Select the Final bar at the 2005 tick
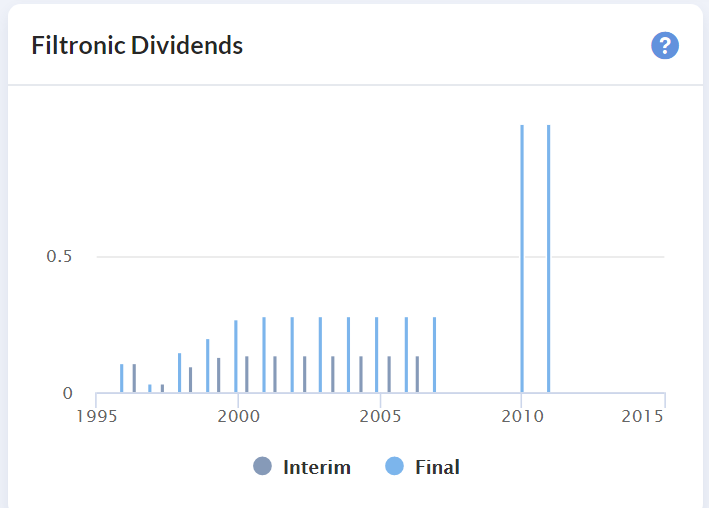The image size is (709, 508). [377, 355]
